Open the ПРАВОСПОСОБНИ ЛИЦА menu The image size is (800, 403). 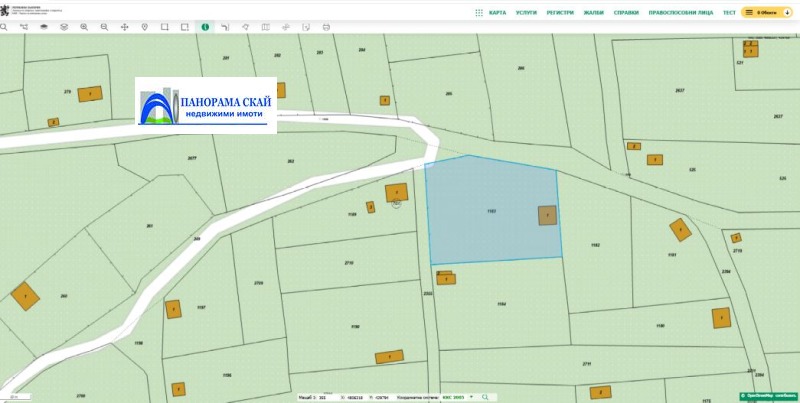coord(681,13)
